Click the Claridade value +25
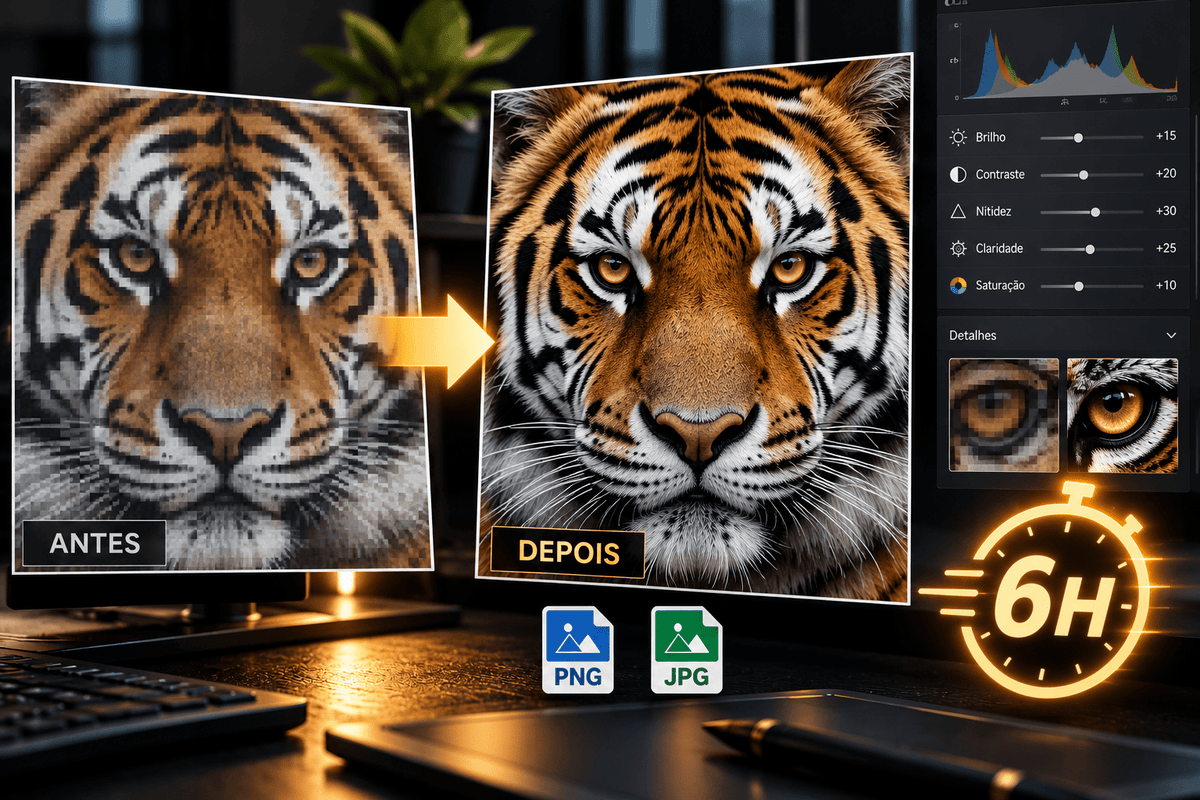The height and width of the screenshot is (800, 1200). [x=1165, y=248]
